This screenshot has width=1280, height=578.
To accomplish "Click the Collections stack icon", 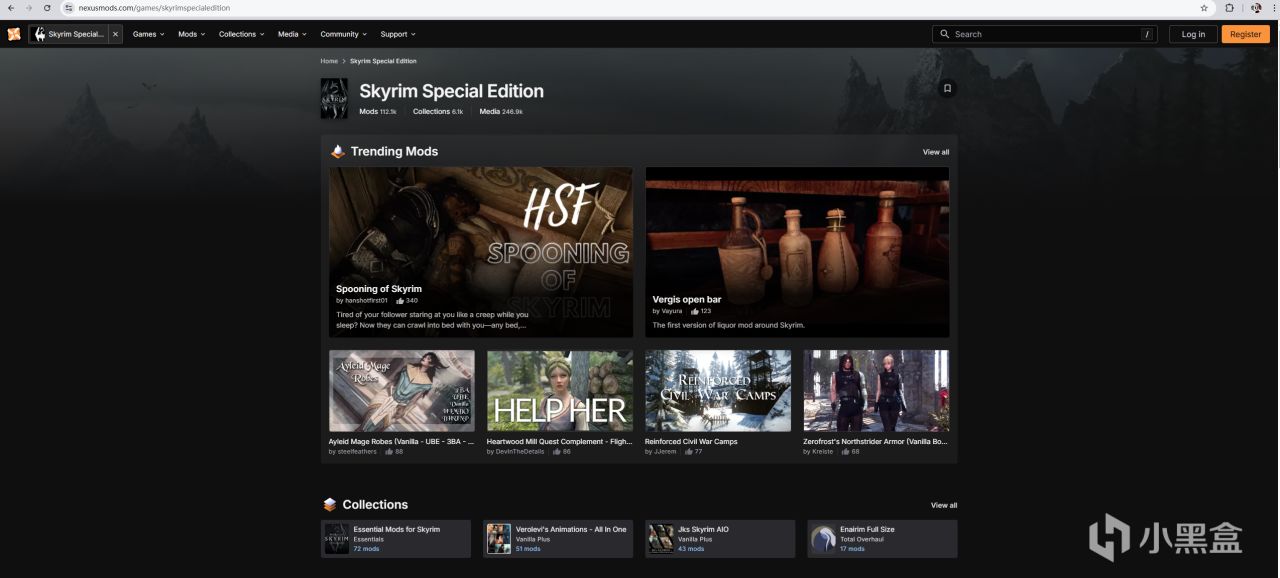I will (x=330, y=505).
